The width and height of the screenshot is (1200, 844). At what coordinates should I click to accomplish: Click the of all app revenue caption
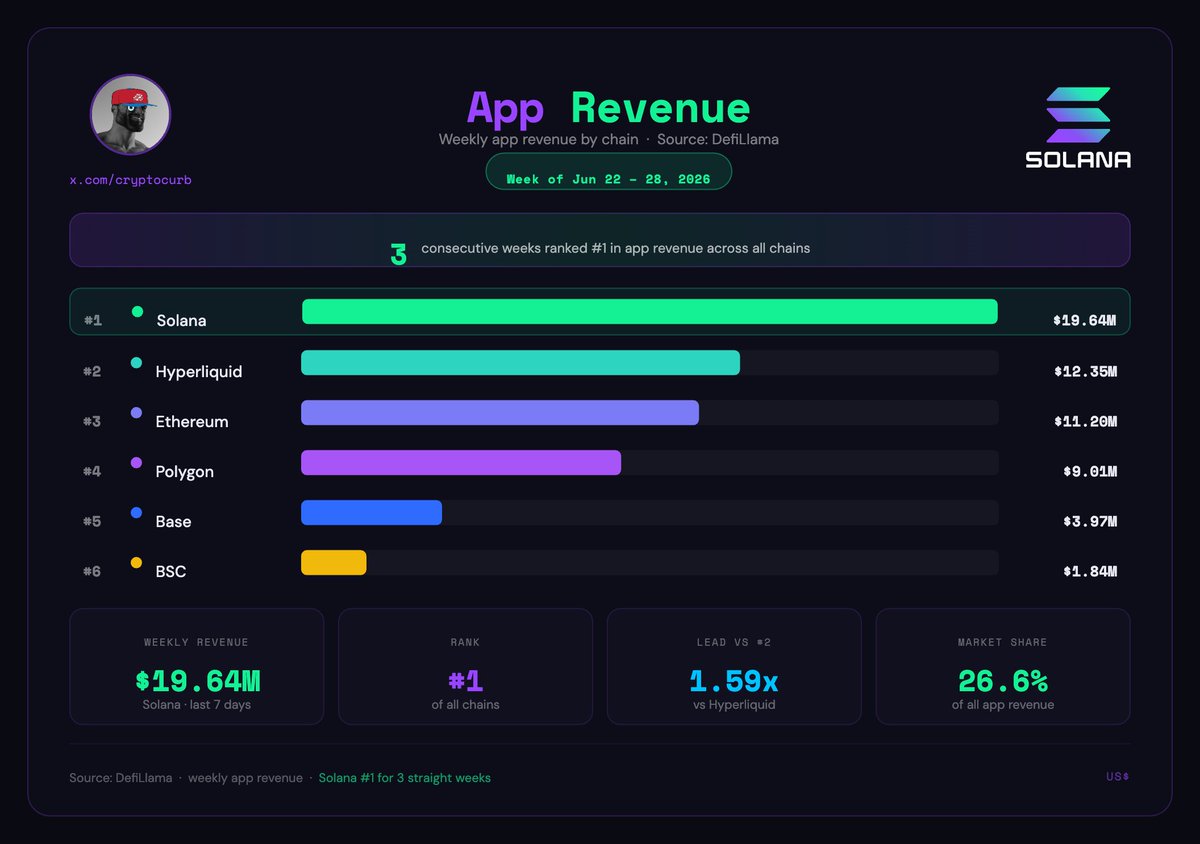(x=1003, y=705)
